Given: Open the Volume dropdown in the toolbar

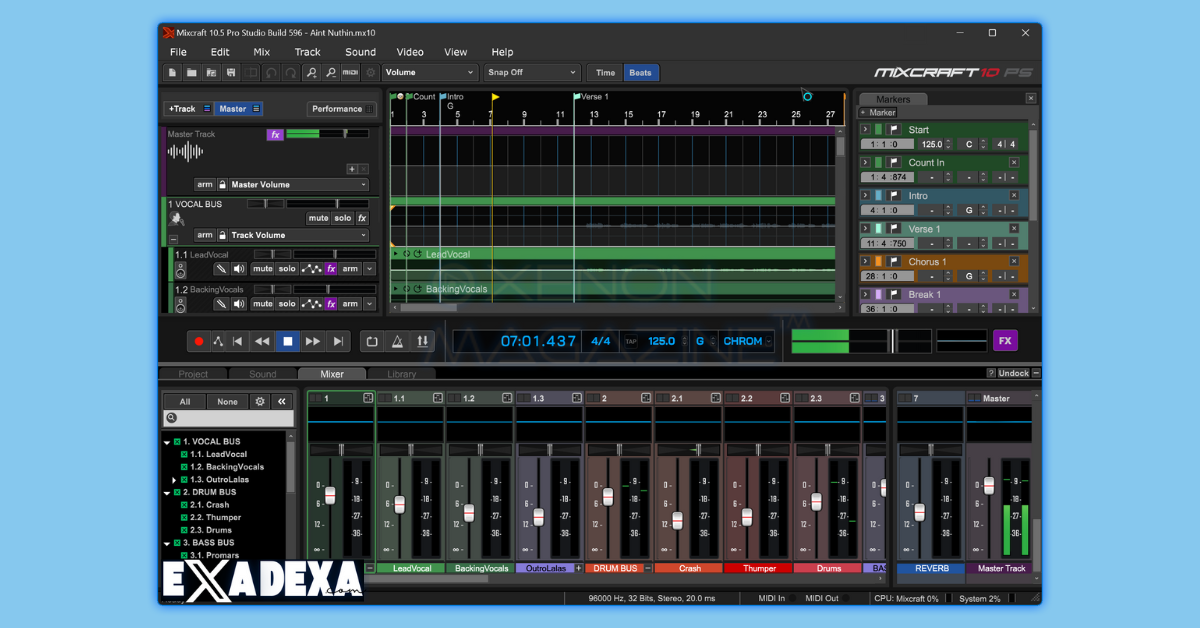Looking at the screenshot, I should point(430,72).
